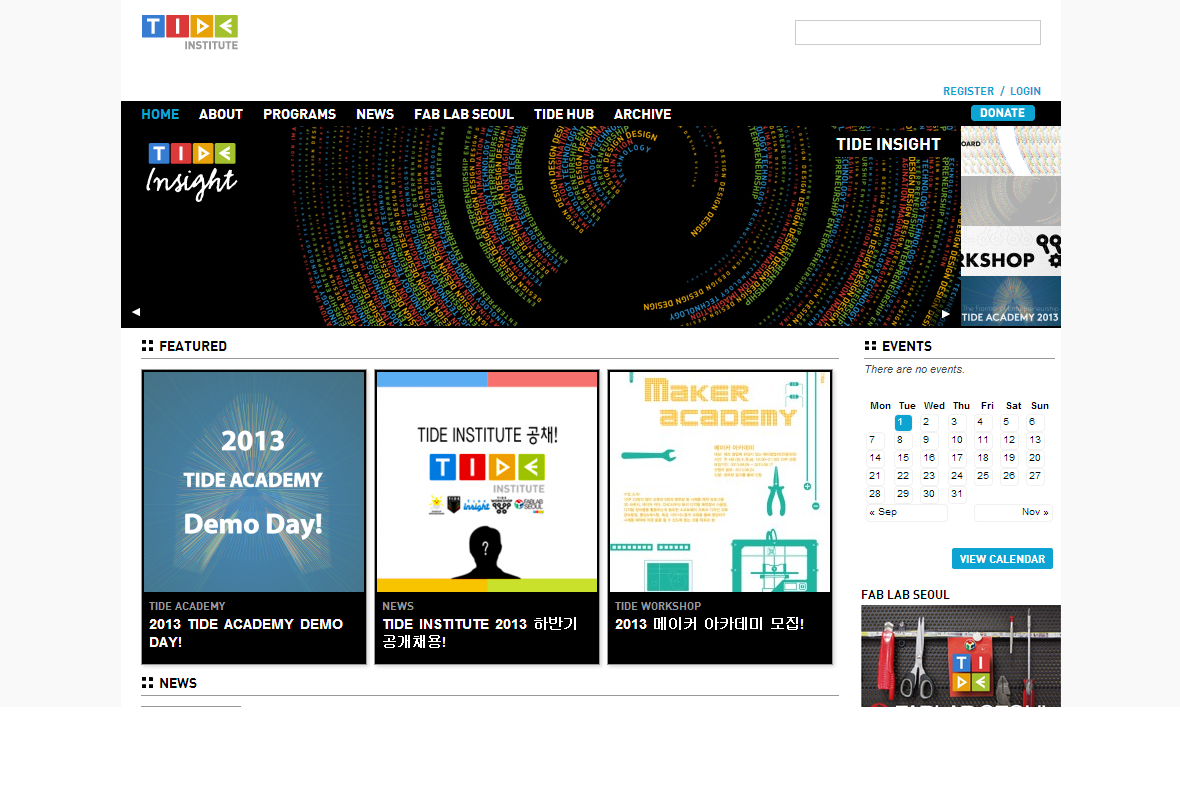Click the VIEW CALENDAR button
The height and width of the screenshot is (787, 1180).
pyautogui.click(x=1002, y=559)
